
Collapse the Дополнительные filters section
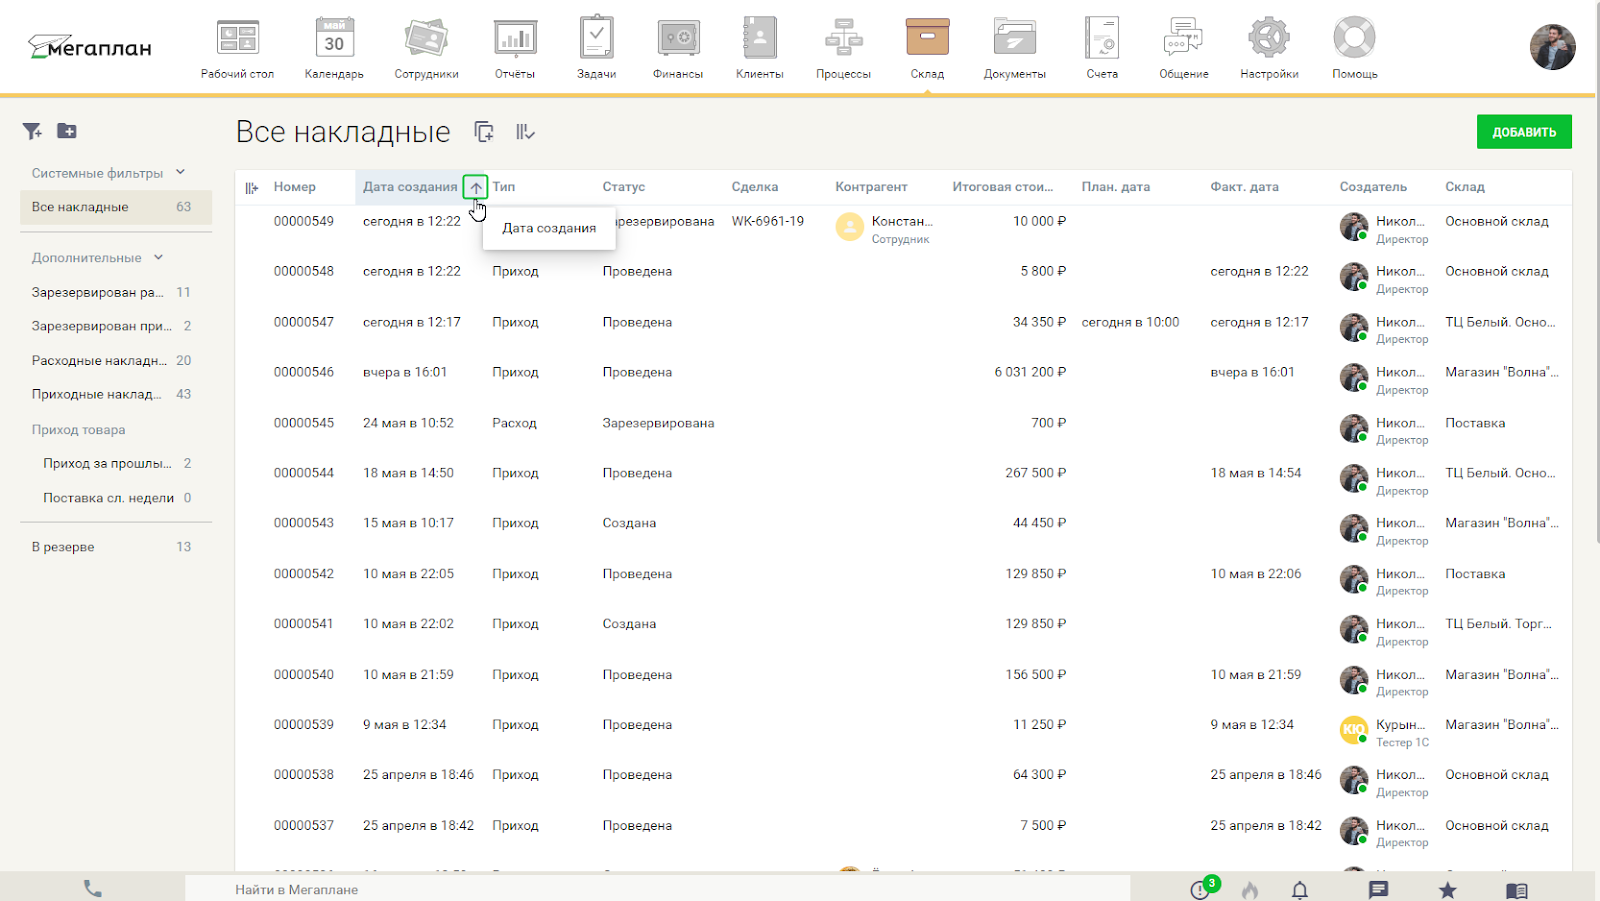(x=159, y=257)
